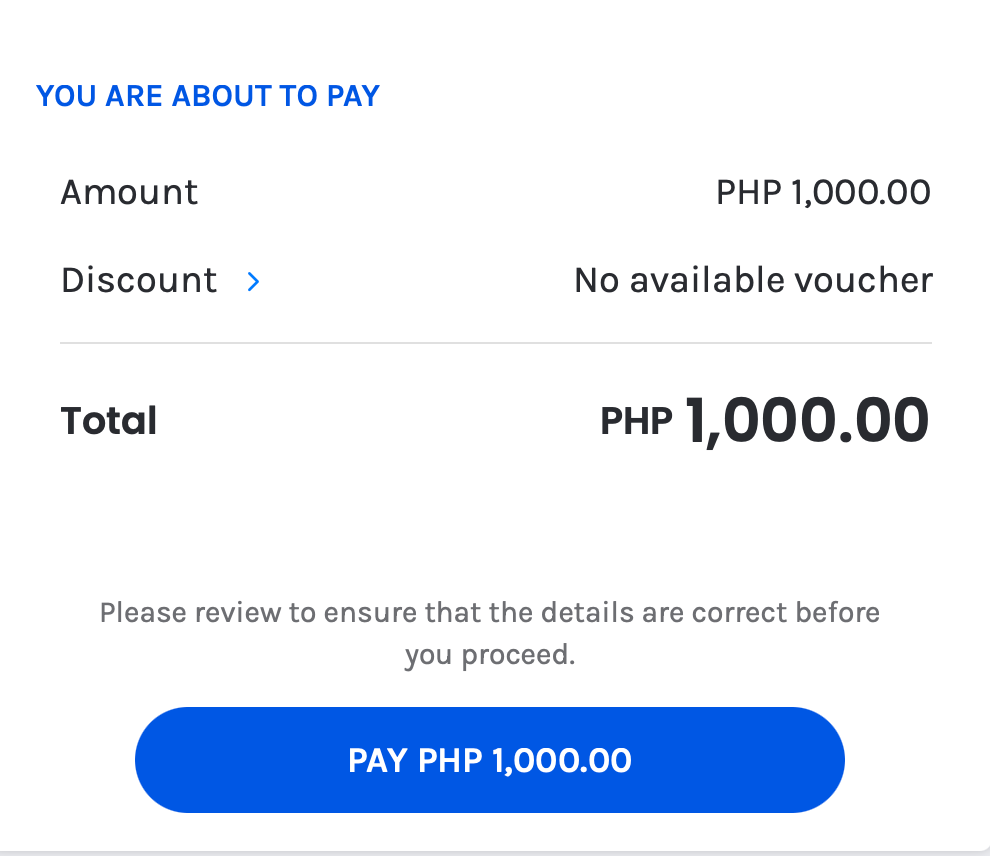Click the blue PAY PHP 1,000.00 button
The width and height of the screenshot is (990, 856).
point(490,760)
